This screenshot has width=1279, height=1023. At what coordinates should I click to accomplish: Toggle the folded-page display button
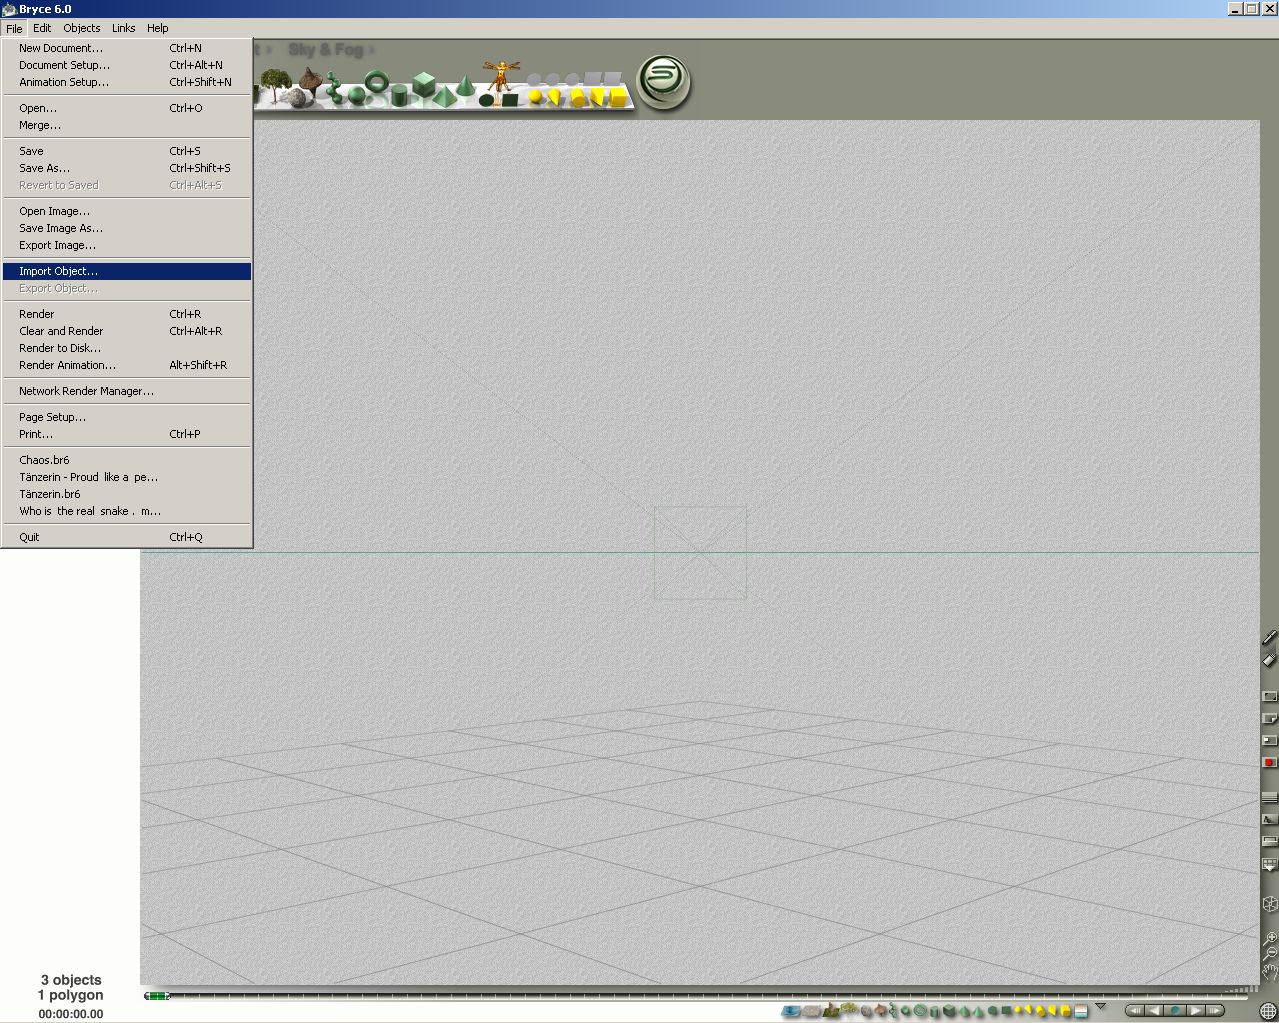[1269, 718]
